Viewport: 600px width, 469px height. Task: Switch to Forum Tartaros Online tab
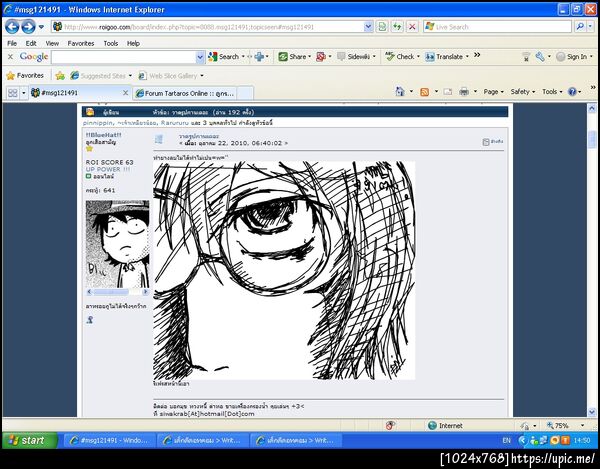185,93
